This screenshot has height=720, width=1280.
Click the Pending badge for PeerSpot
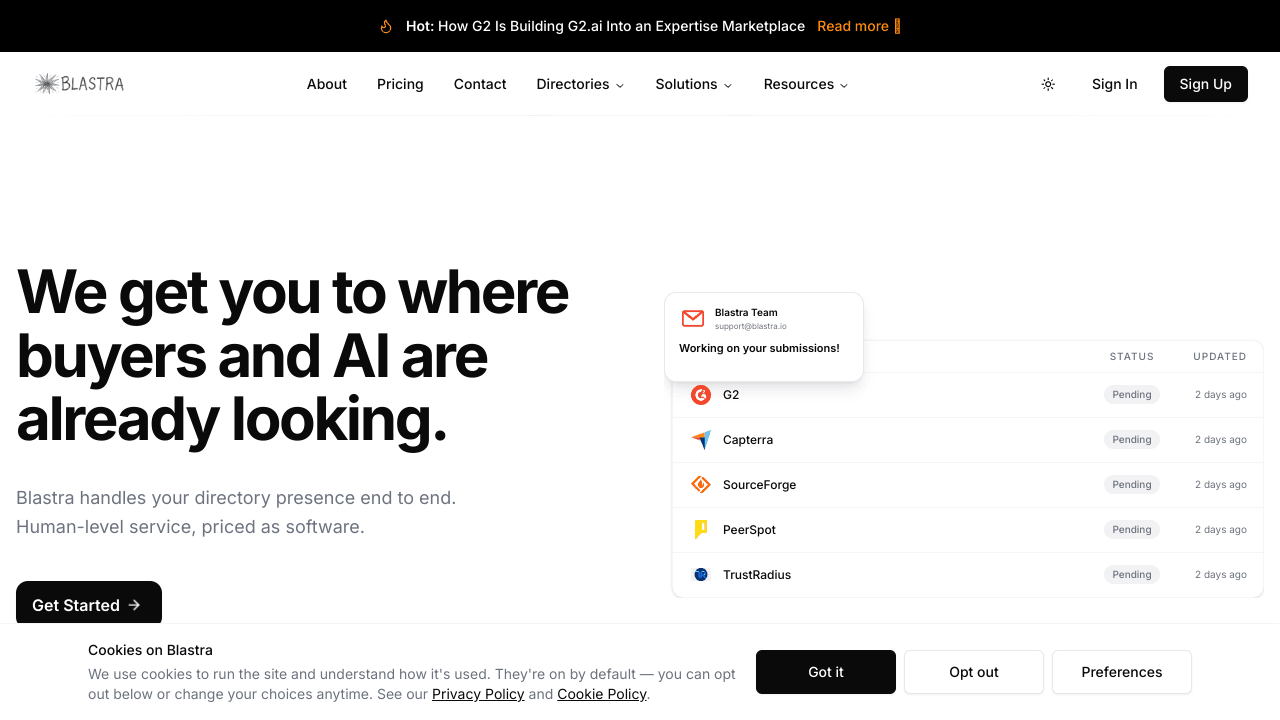pyautogui.click(x=1132, y=530)
